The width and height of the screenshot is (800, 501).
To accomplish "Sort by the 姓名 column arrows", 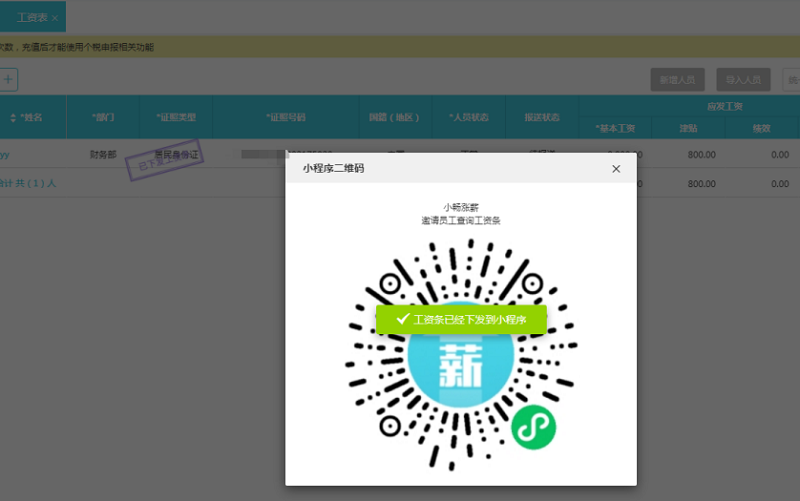I will [13, 118].
